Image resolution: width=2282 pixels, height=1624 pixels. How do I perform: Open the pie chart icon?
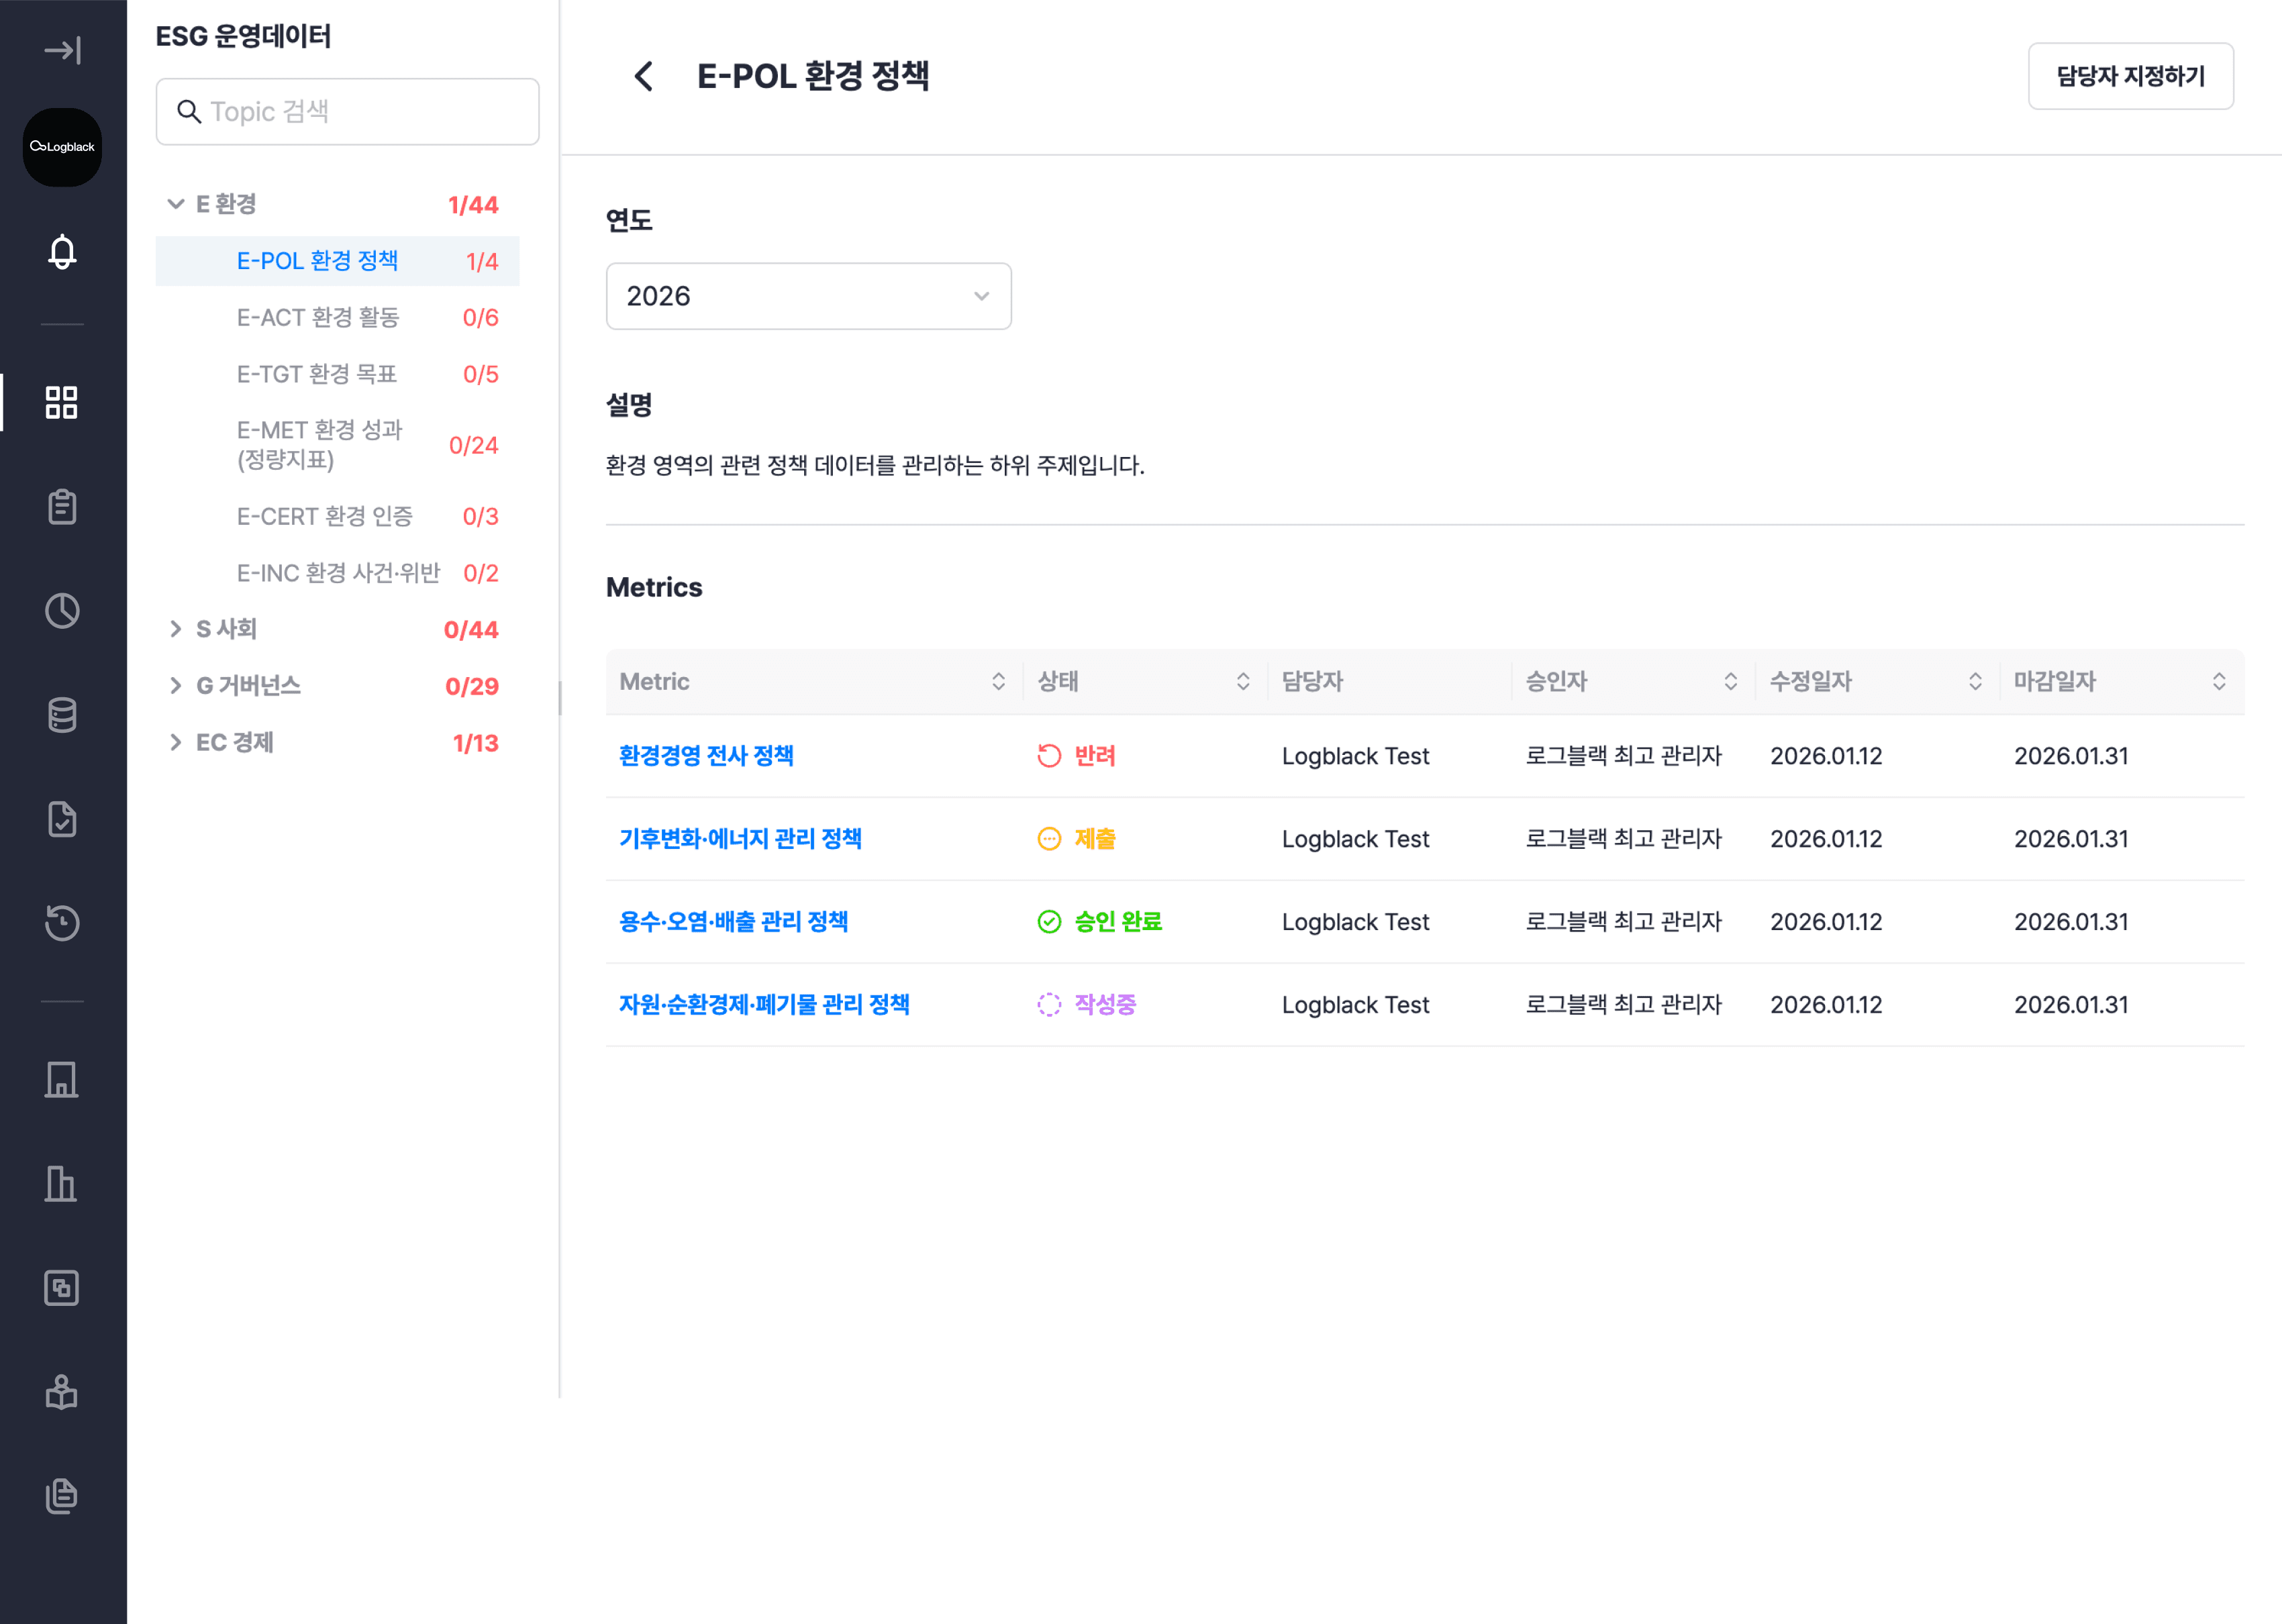coord(62,611)
